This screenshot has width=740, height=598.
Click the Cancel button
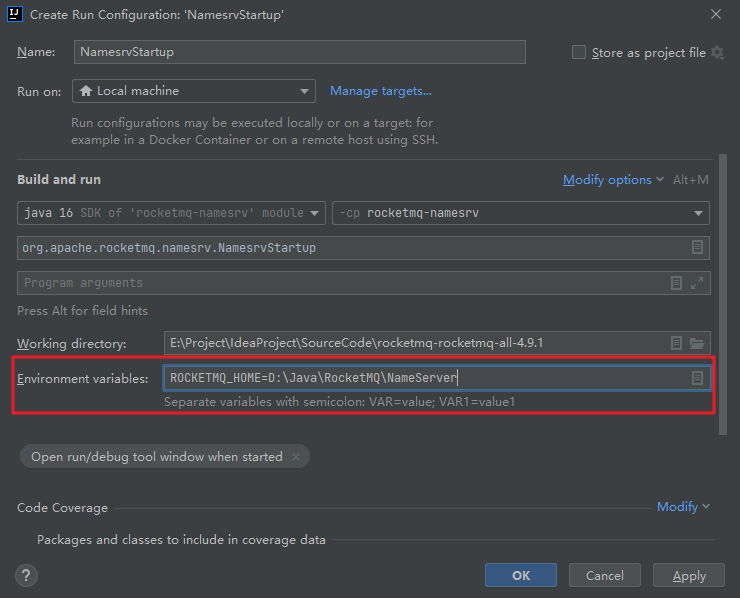click(x=605, y=575)
